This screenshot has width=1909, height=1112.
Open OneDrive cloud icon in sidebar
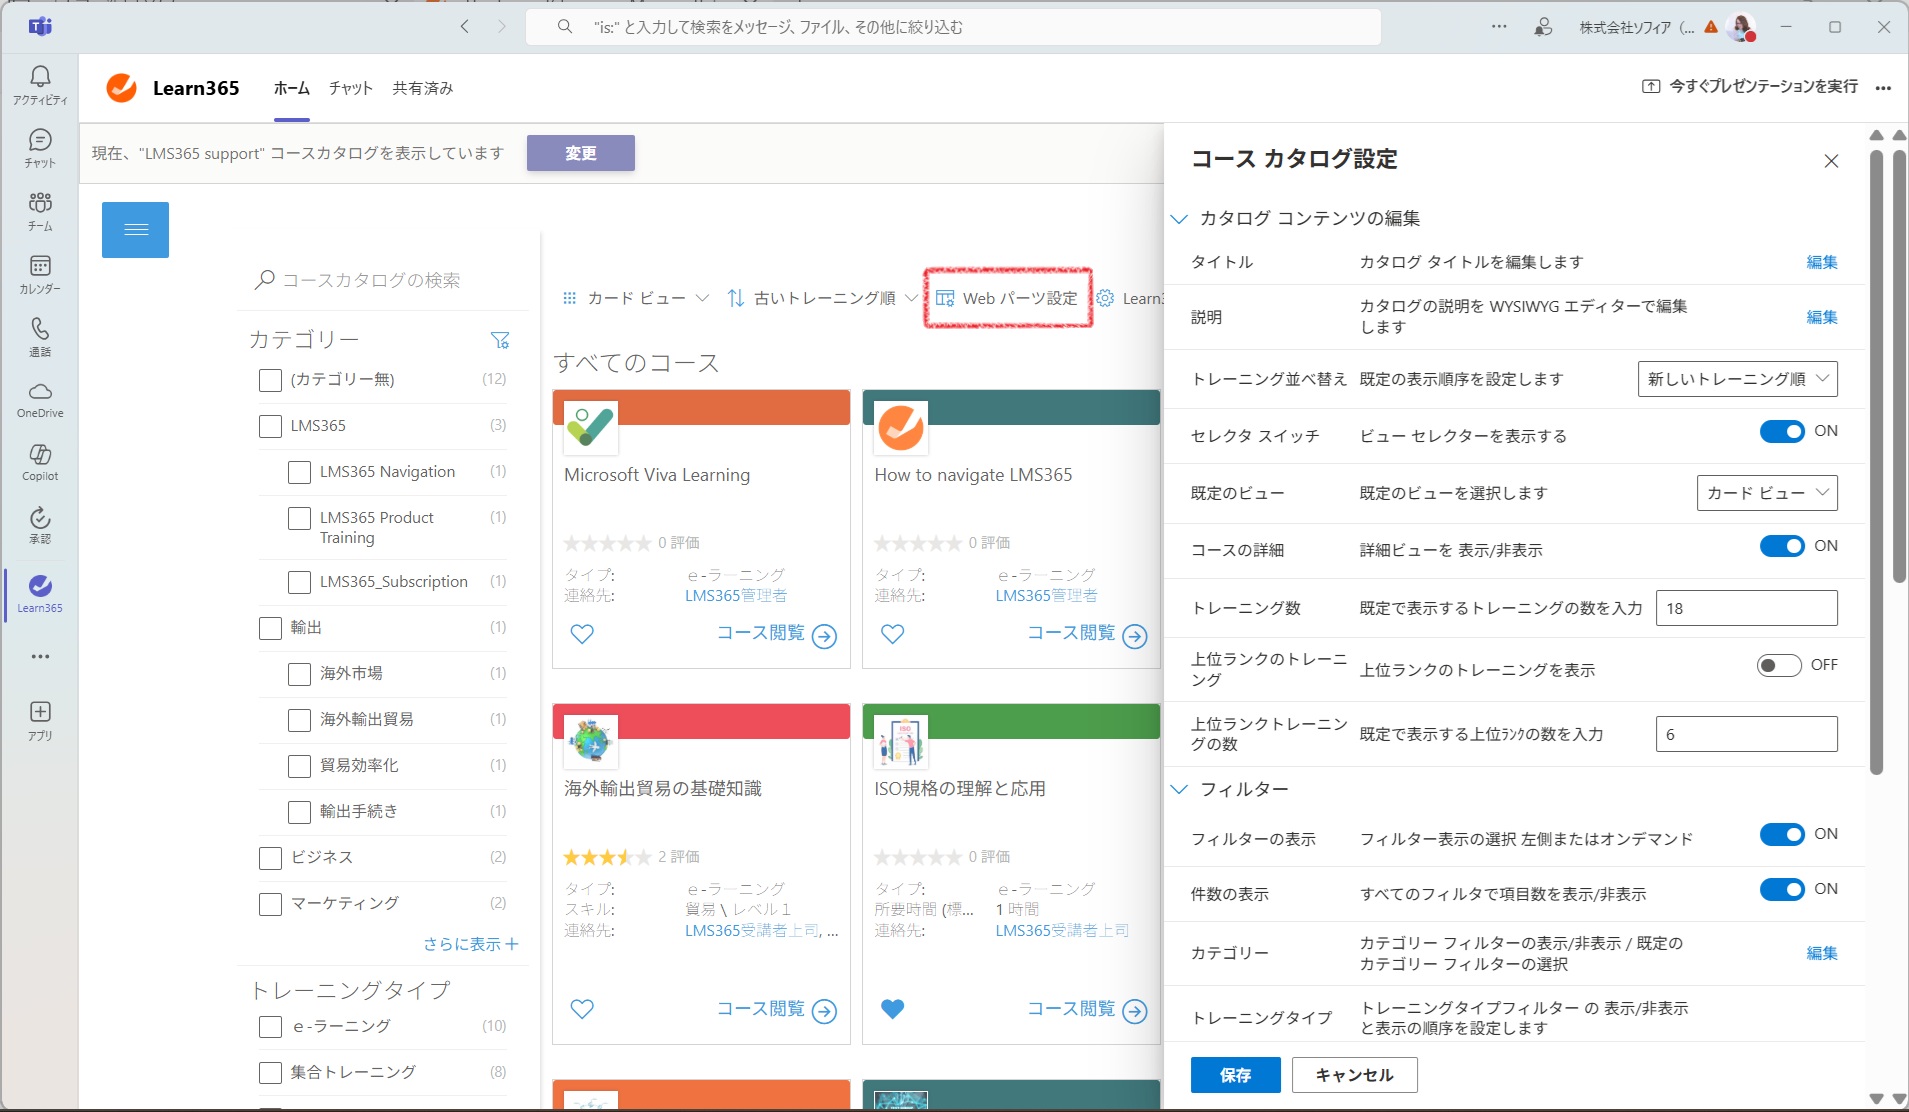40,400
